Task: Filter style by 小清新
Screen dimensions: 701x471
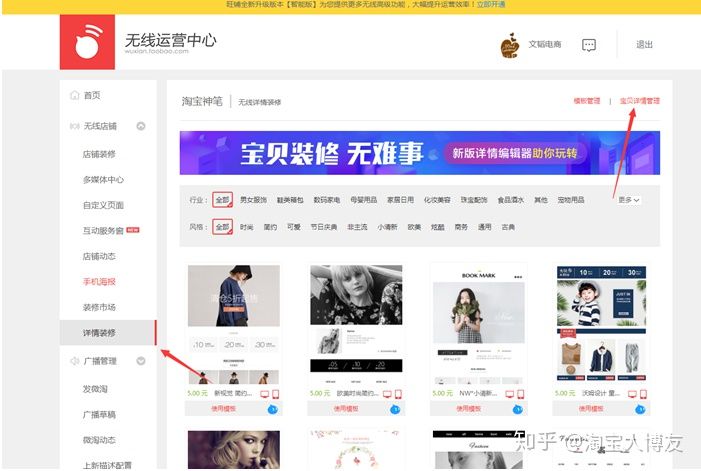Action: [387, 227]
